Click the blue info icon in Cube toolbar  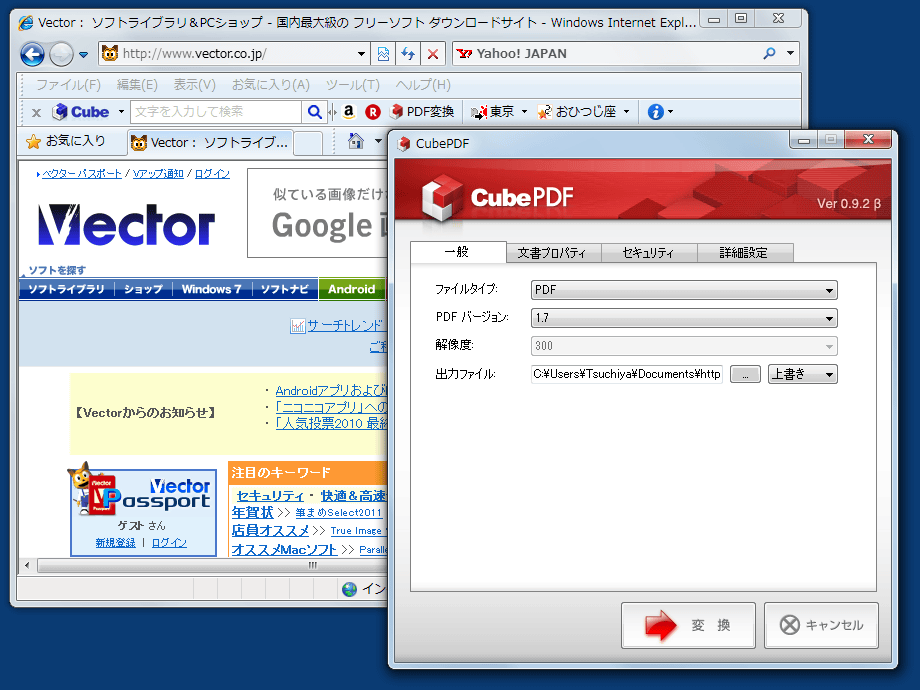point(655,111)
